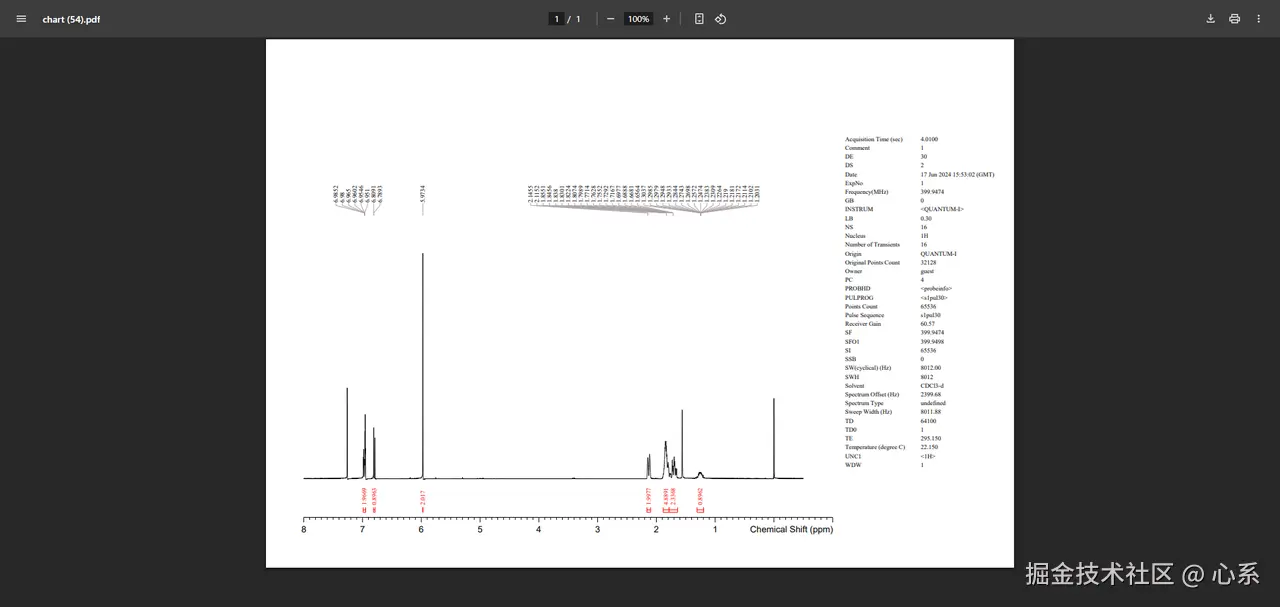Click the Temperature (degree C) label
This screenshot has width=1280, height=607.
coord(874,447)
